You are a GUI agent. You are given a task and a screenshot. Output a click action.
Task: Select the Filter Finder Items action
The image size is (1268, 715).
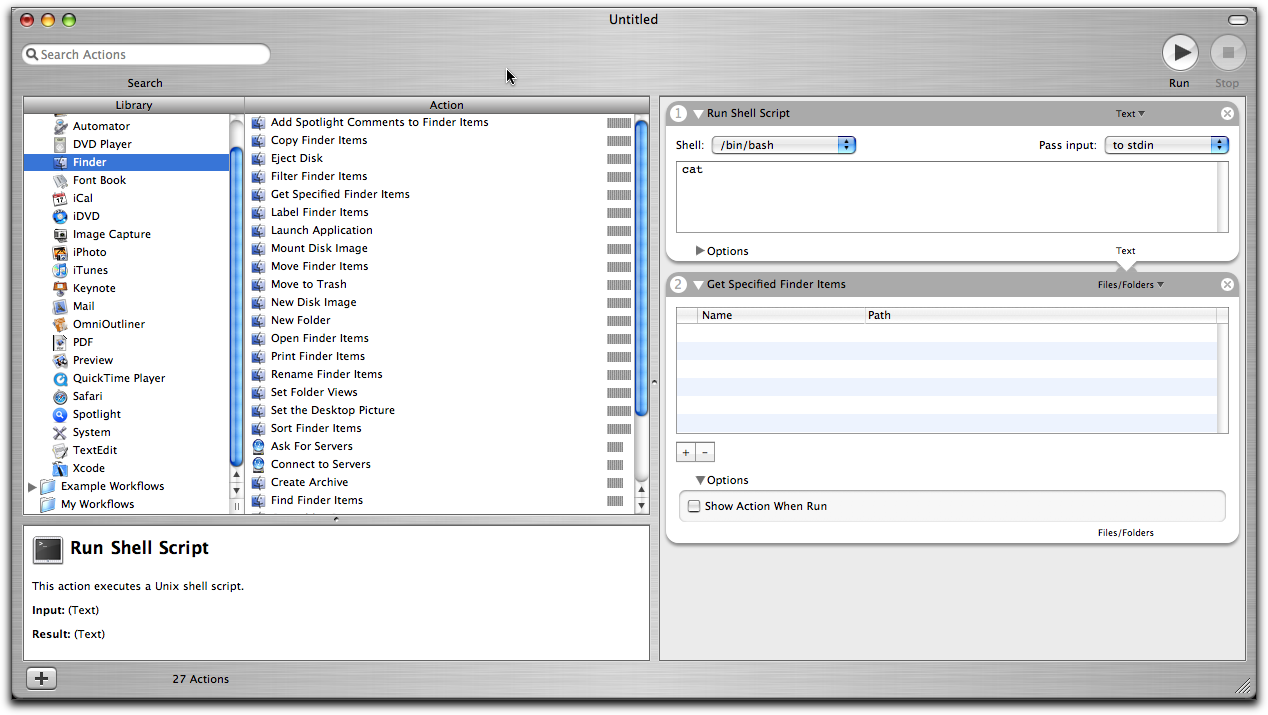coord(319,176)
